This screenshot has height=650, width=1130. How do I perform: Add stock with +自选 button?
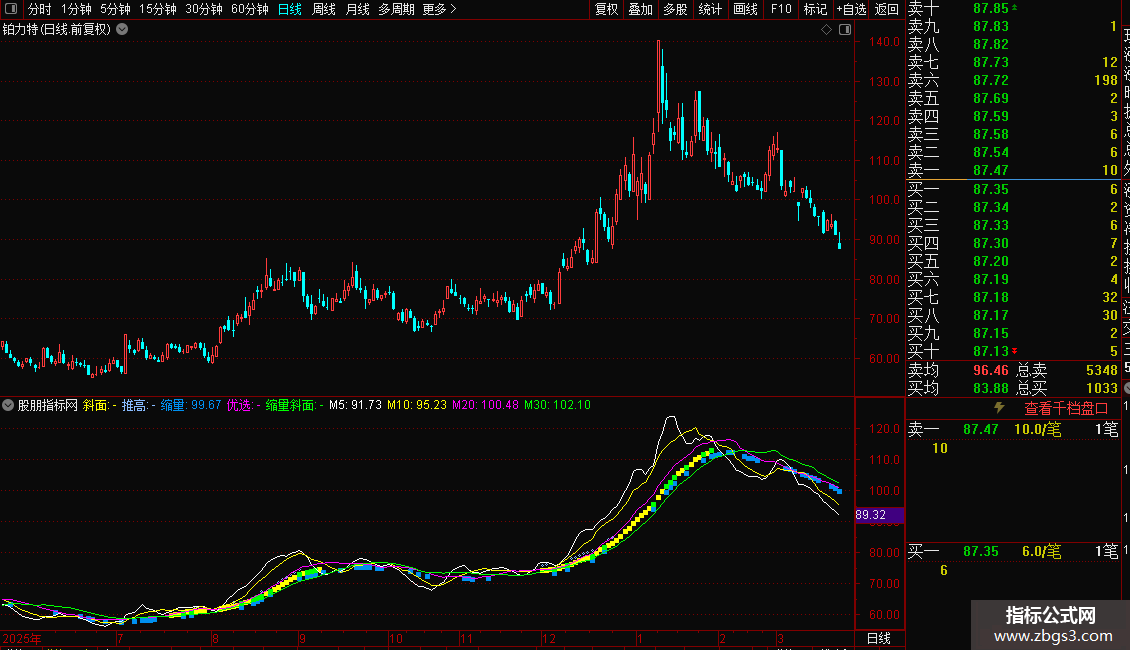[851, 9]
